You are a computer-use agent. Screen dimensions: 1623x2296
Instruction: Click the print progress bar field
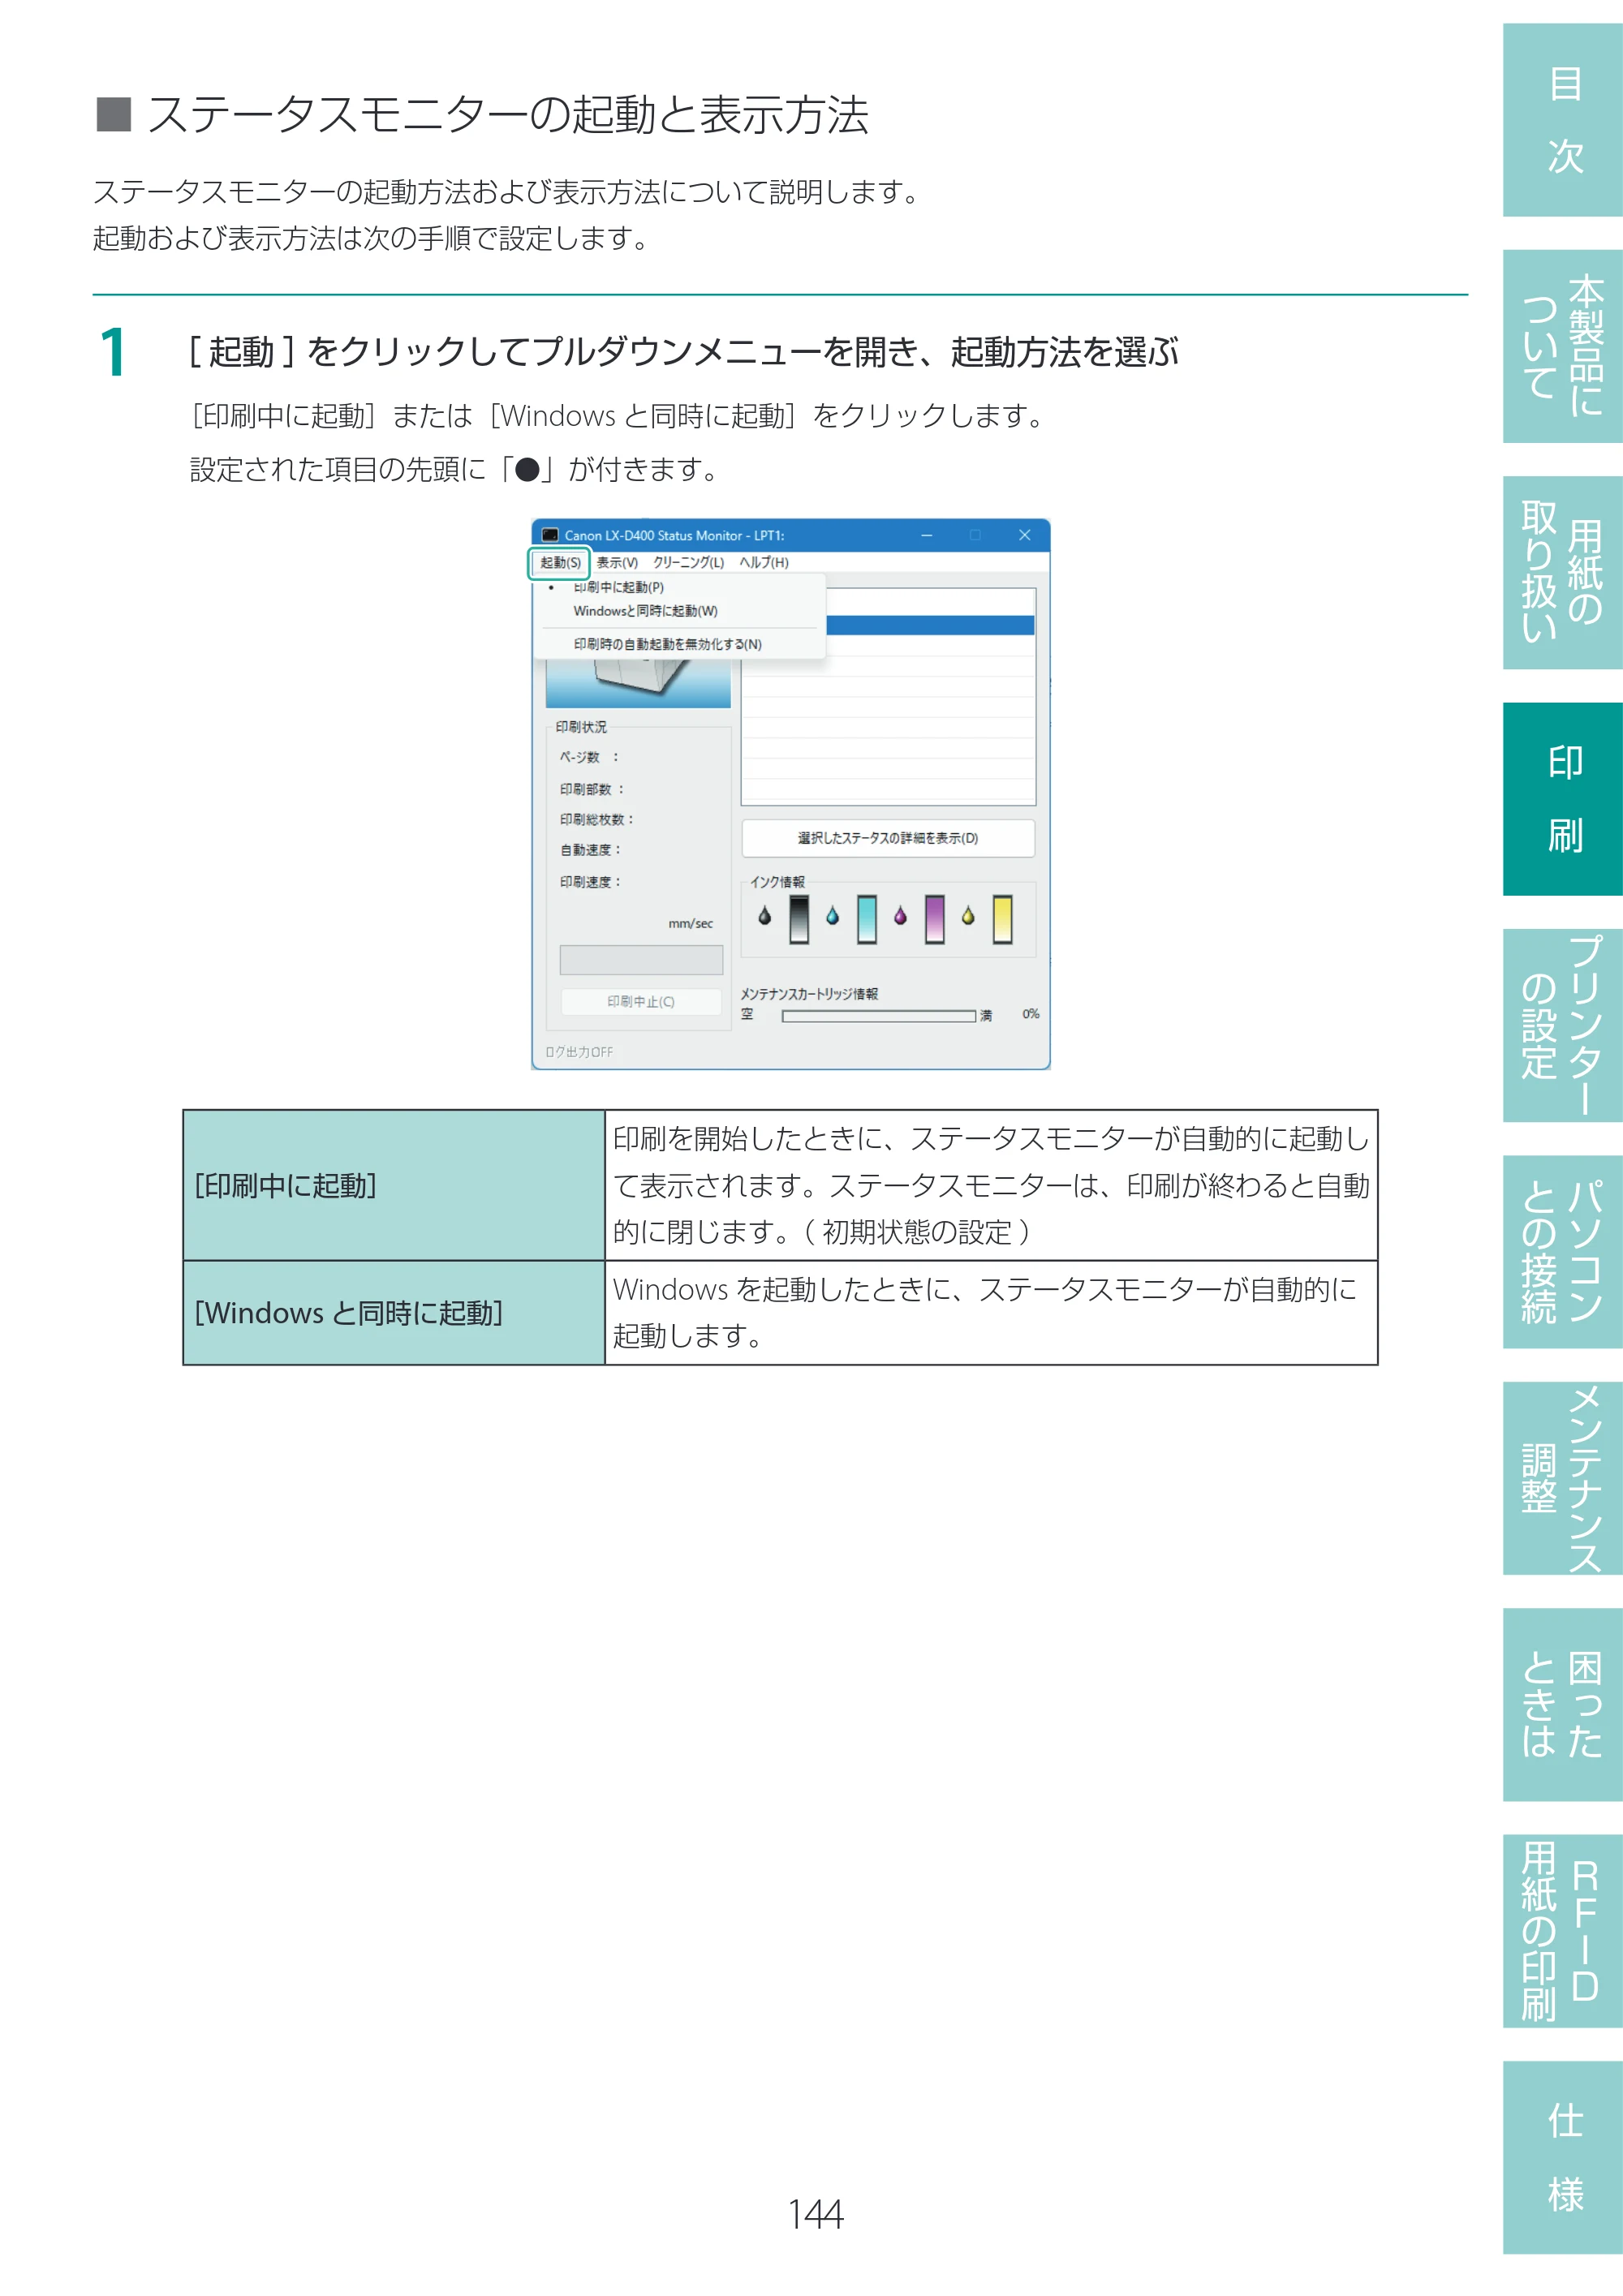click(641, 960)
